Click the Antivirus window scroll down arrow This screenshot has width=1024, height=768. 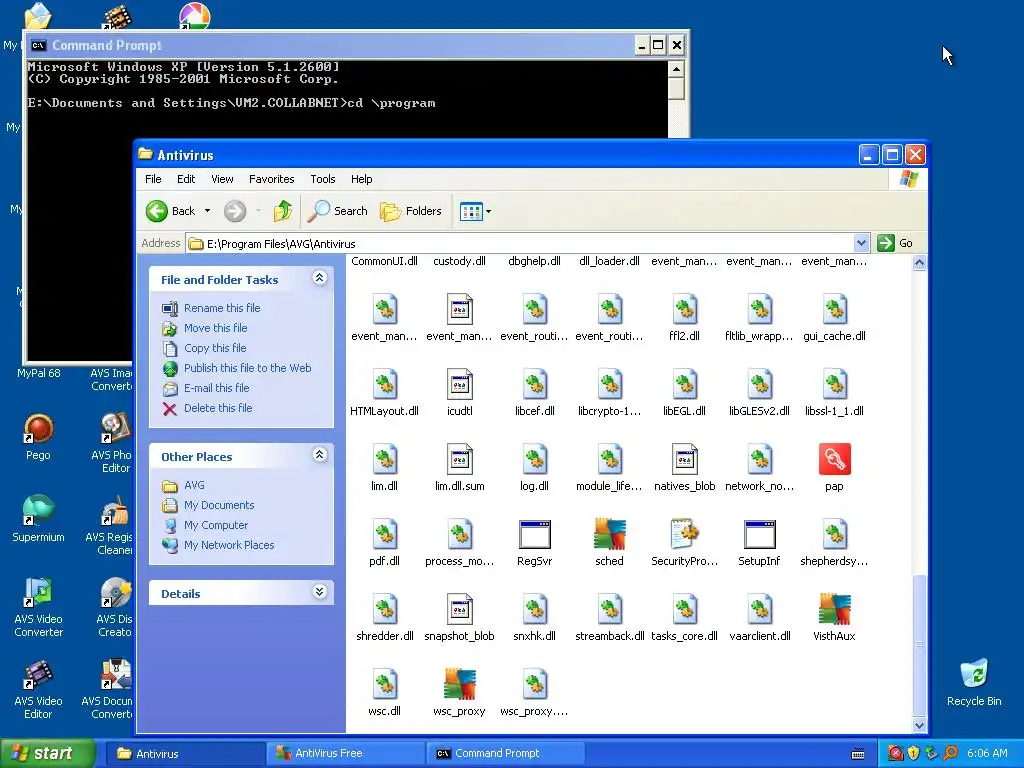point(919,725)
